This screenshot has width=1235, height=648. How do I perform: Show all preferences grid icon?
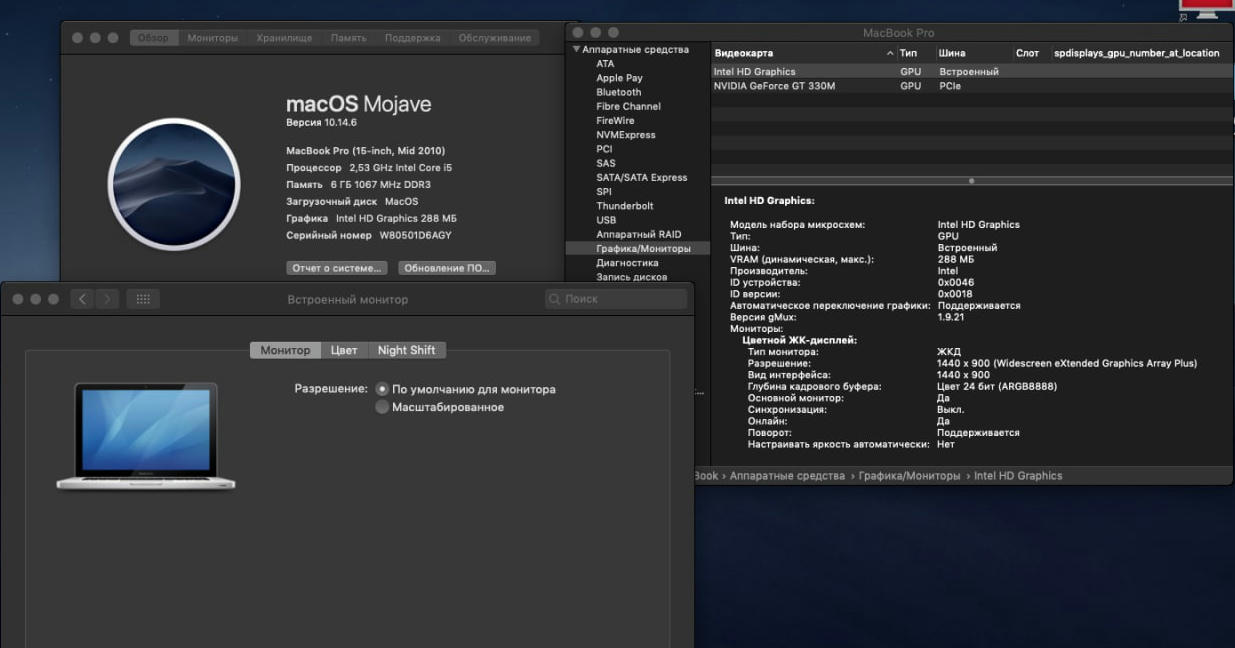(143, 299)
